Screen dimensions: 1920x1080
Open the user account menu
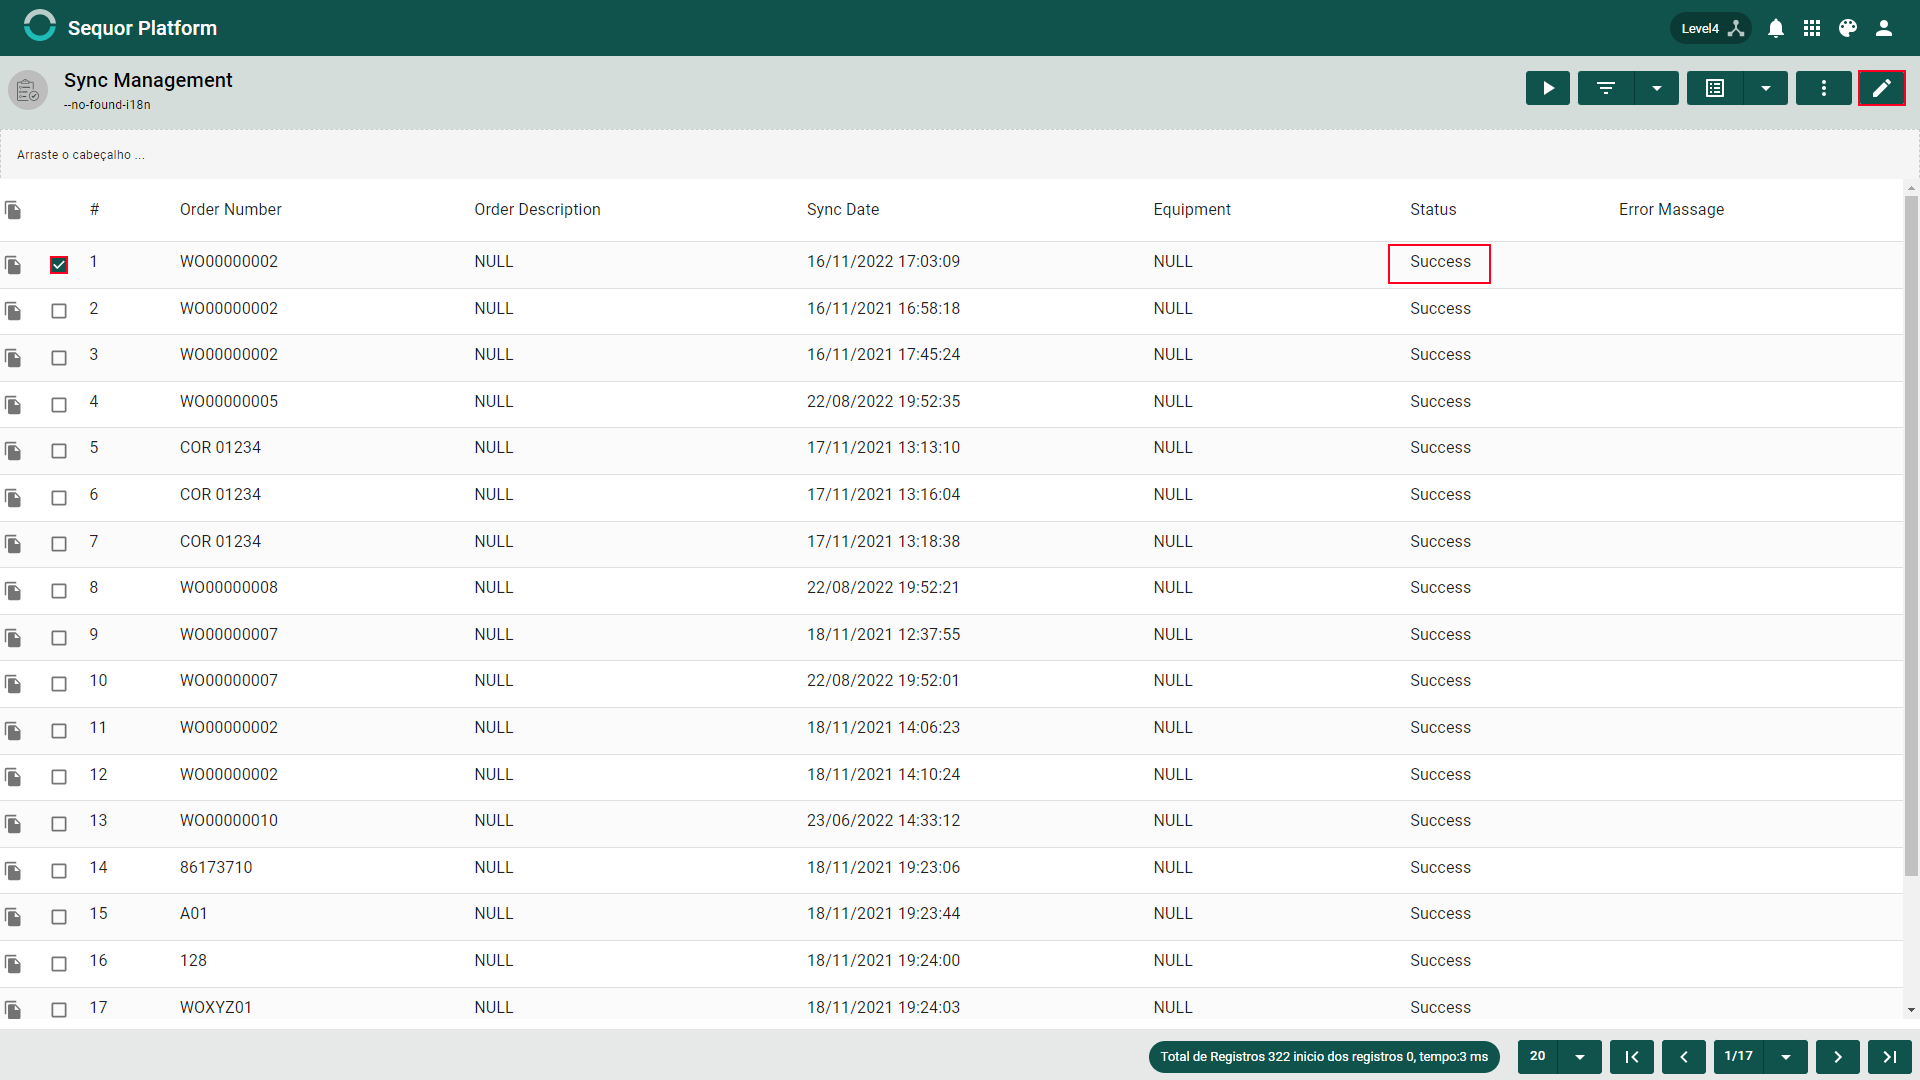[1884, 28]
